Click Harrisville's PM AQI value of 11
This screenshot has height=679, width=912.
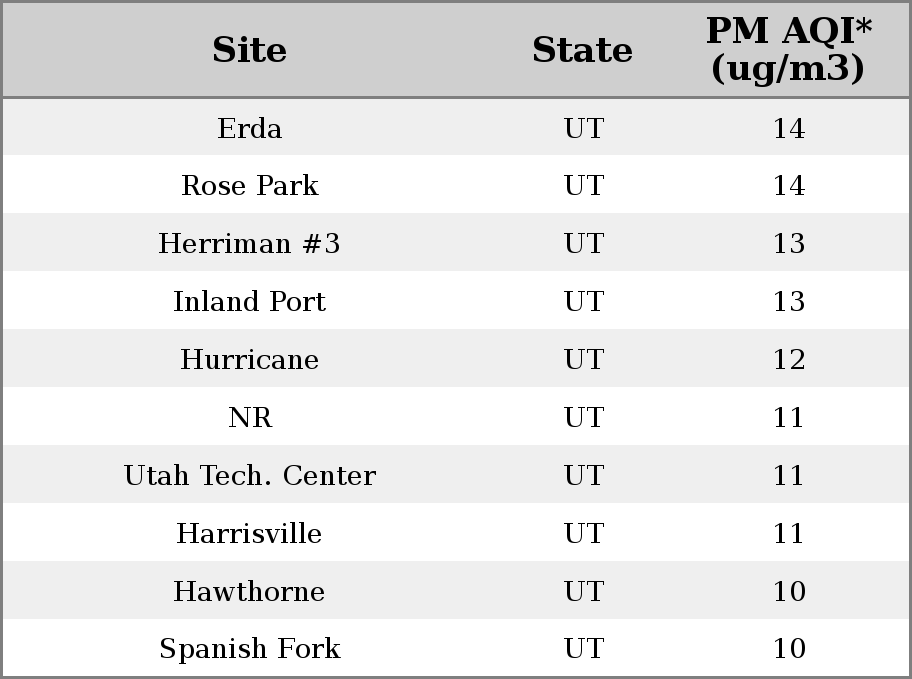coord(789,533)
